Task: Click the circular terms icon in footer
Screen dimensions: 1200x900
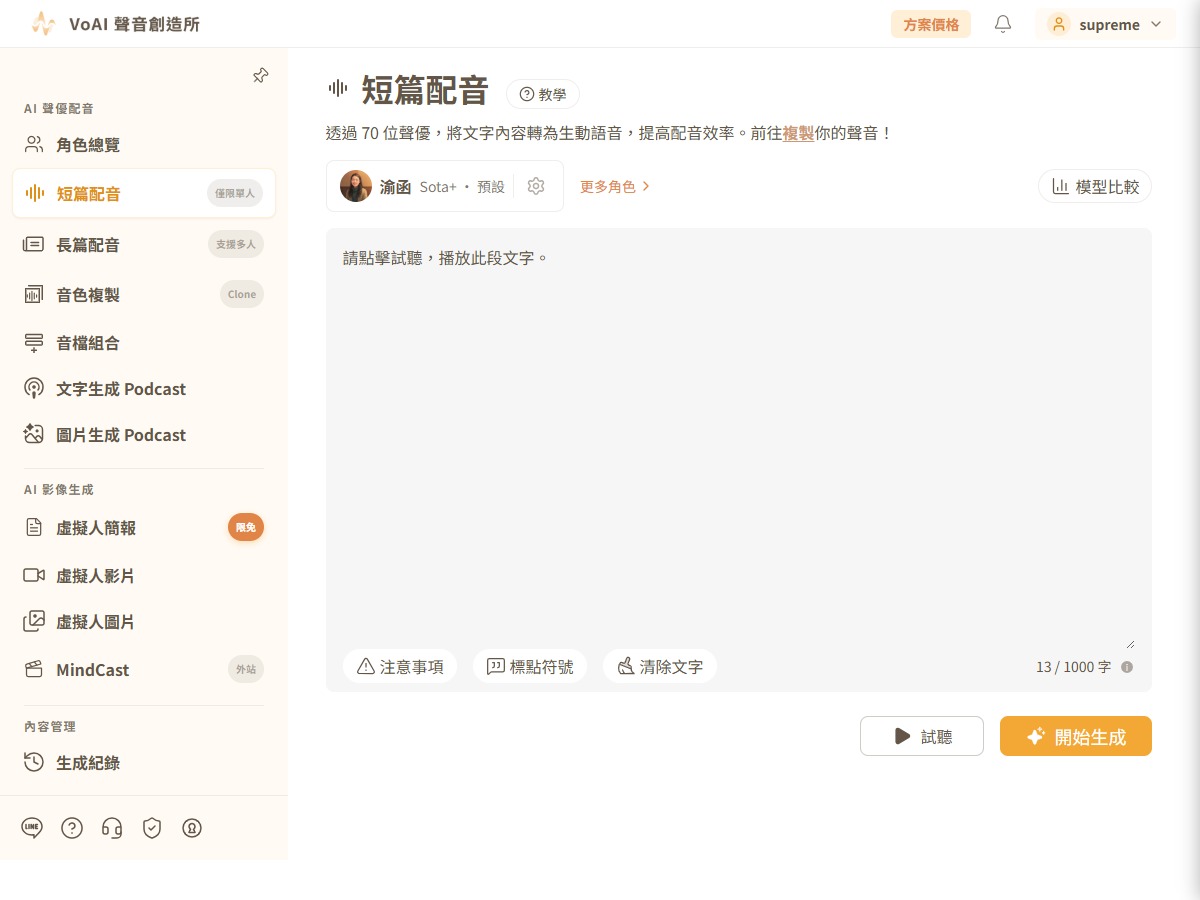Action: [x=192, y=828]
